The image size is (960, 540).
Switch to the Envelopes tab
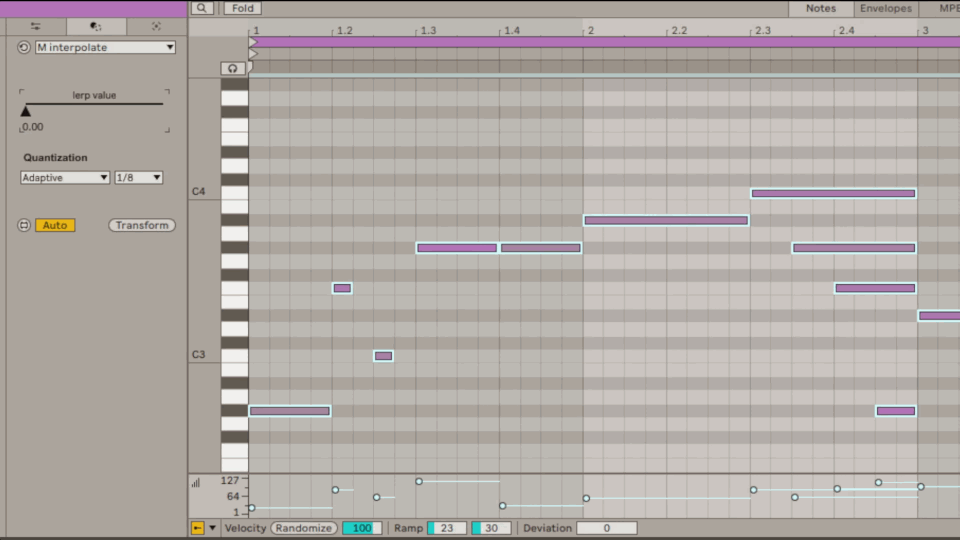click(x=885, y=8)
